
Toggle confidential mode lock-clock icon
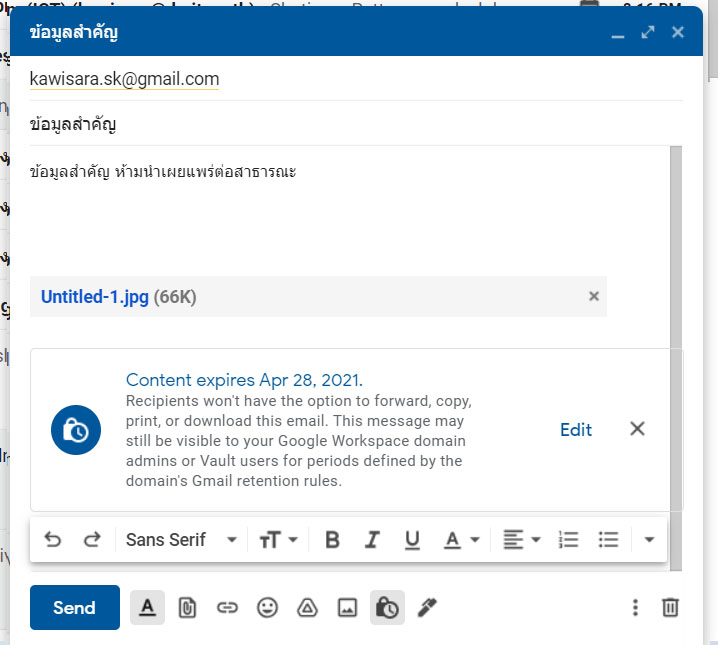click(x=387, y=607)
